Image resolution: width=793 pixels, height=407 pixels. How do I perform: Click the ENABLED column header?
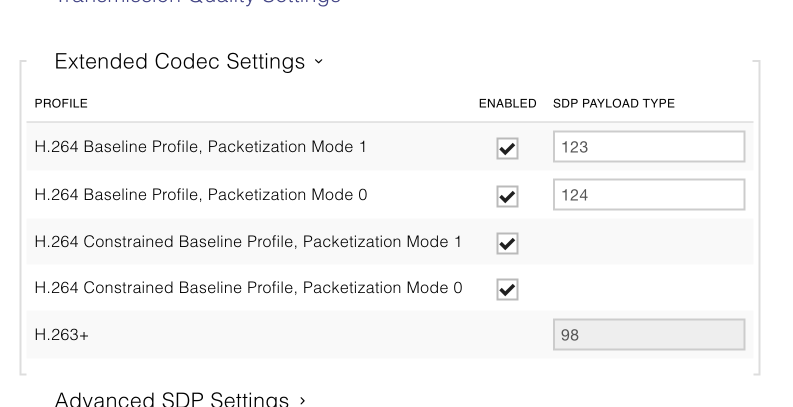507,104
